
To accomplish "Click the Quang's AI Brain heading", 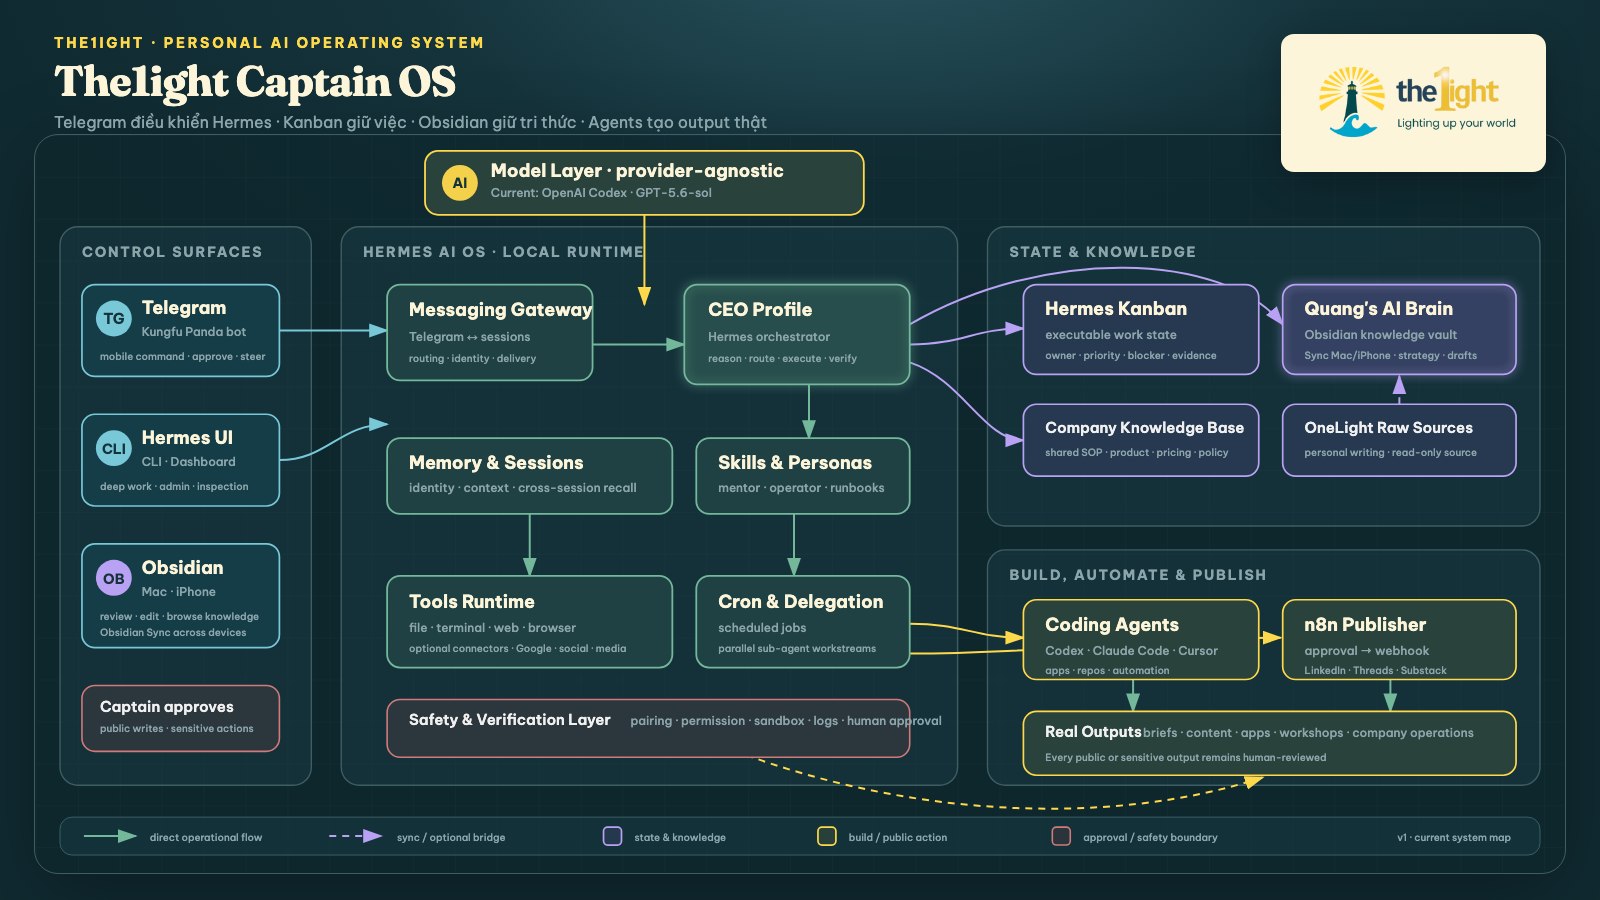I will click(x=1378, y=309).
